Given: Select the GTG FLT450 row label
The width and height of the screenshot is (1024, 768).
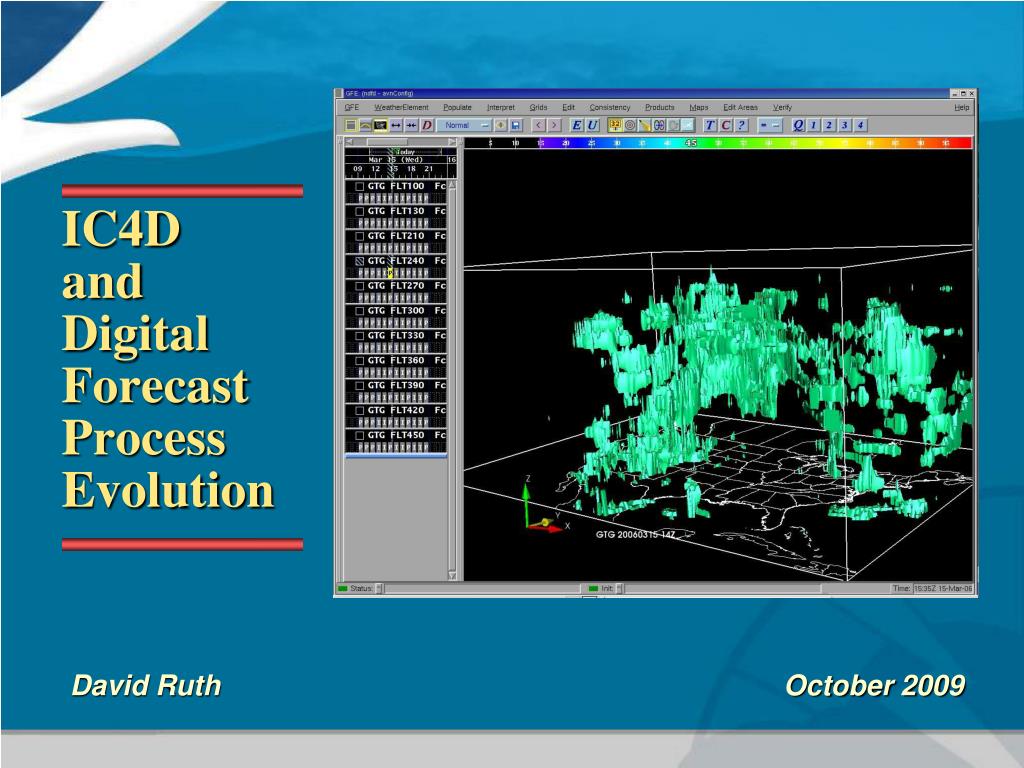Looking at the screenshot, I should click(x=396, y=435).
